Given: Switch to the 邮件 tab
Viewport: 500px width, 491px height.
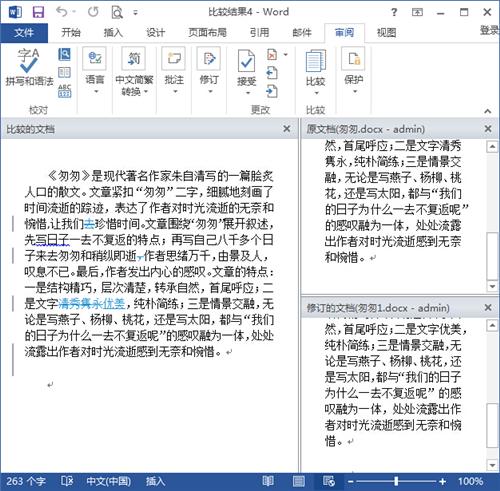Looking at the screenshot, I should (x=302, y=32).
